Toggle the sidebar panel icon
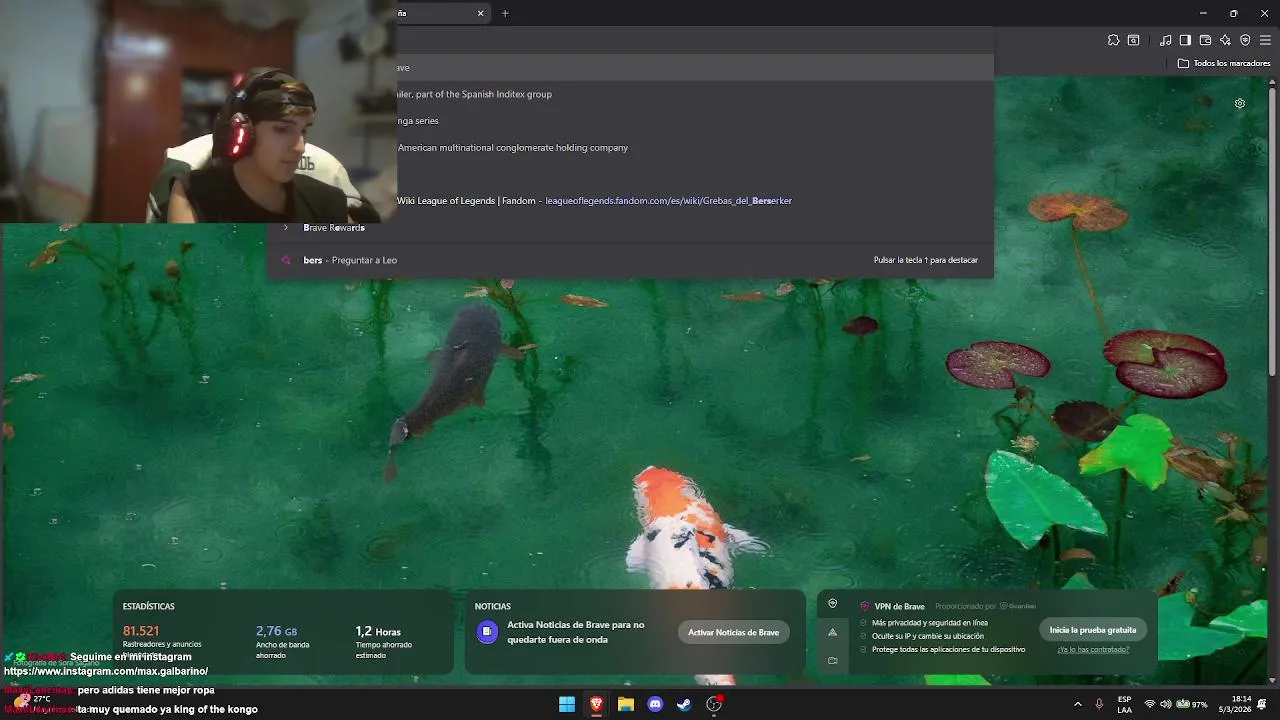This screenshot has height=720, width=1280. click(1185, 40)
